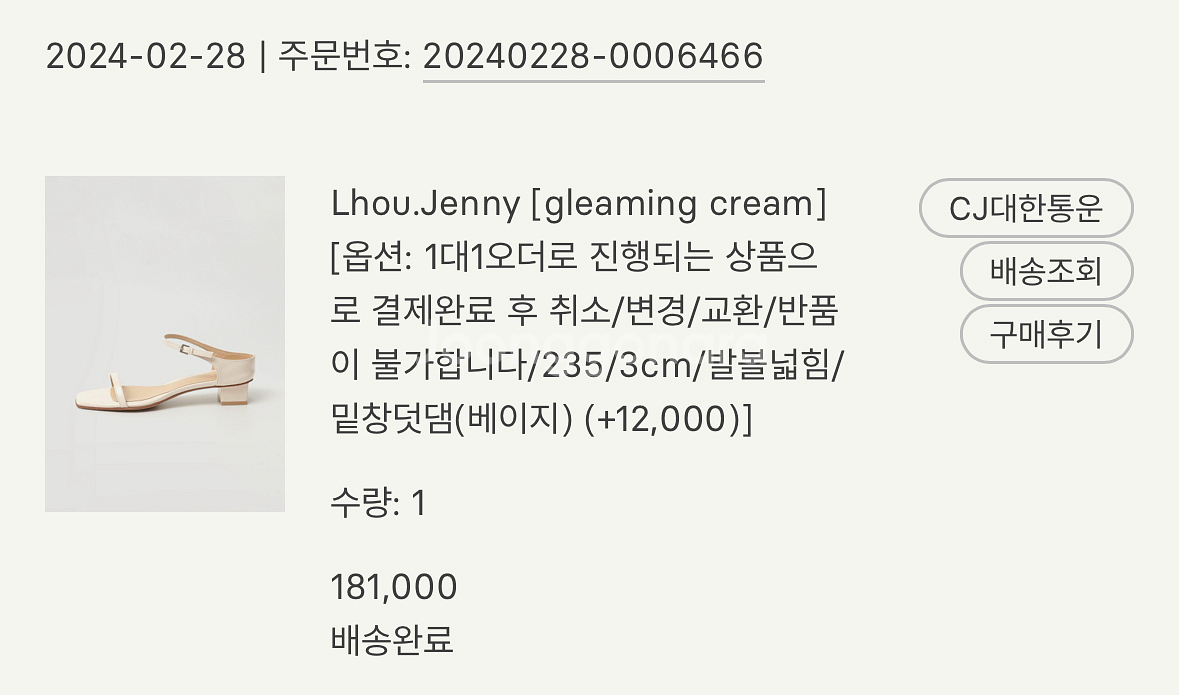Click the 181,000 price amount
Viewport: 1179px width, 695px height.
[x=394, y=587]
